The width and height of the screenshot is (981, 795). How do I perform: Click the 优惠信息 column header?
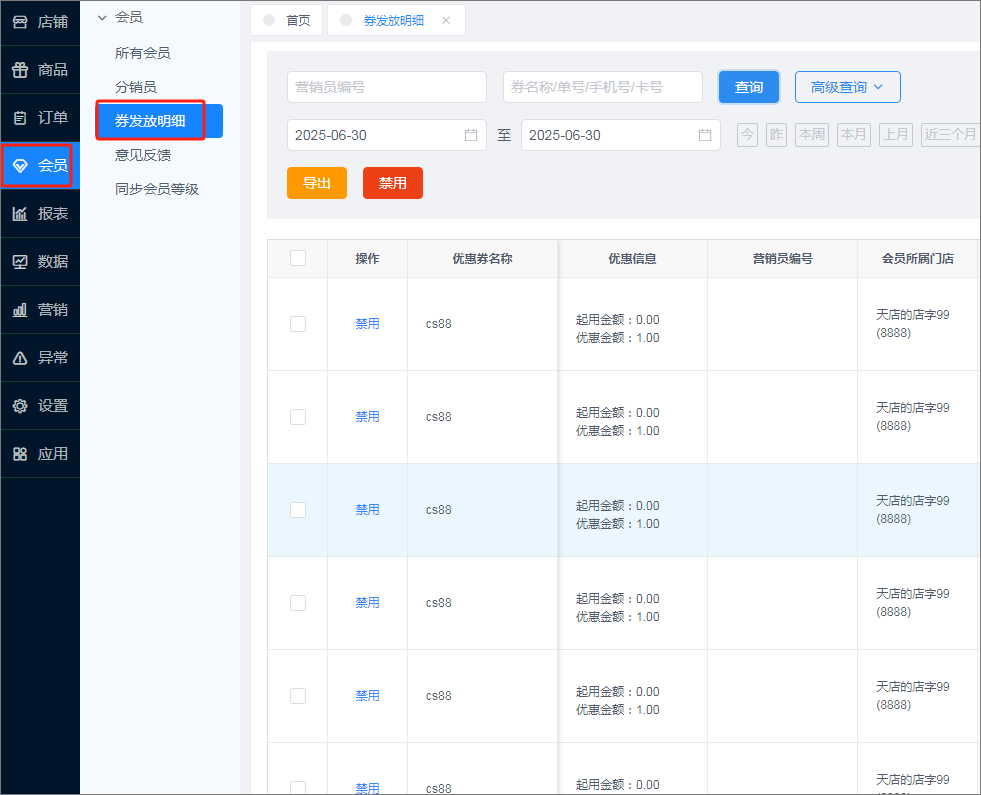click(x=633, y=258)
